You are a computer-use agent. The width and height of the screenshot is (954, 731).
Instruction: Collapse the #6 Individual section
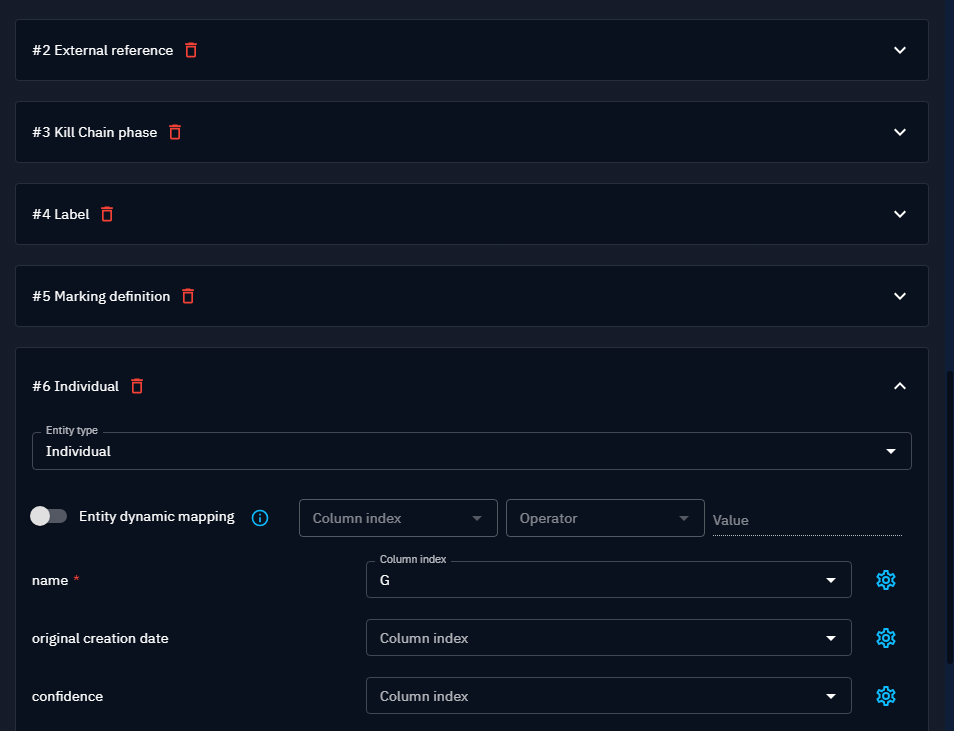pyautogui.click(x=899, y=386)
